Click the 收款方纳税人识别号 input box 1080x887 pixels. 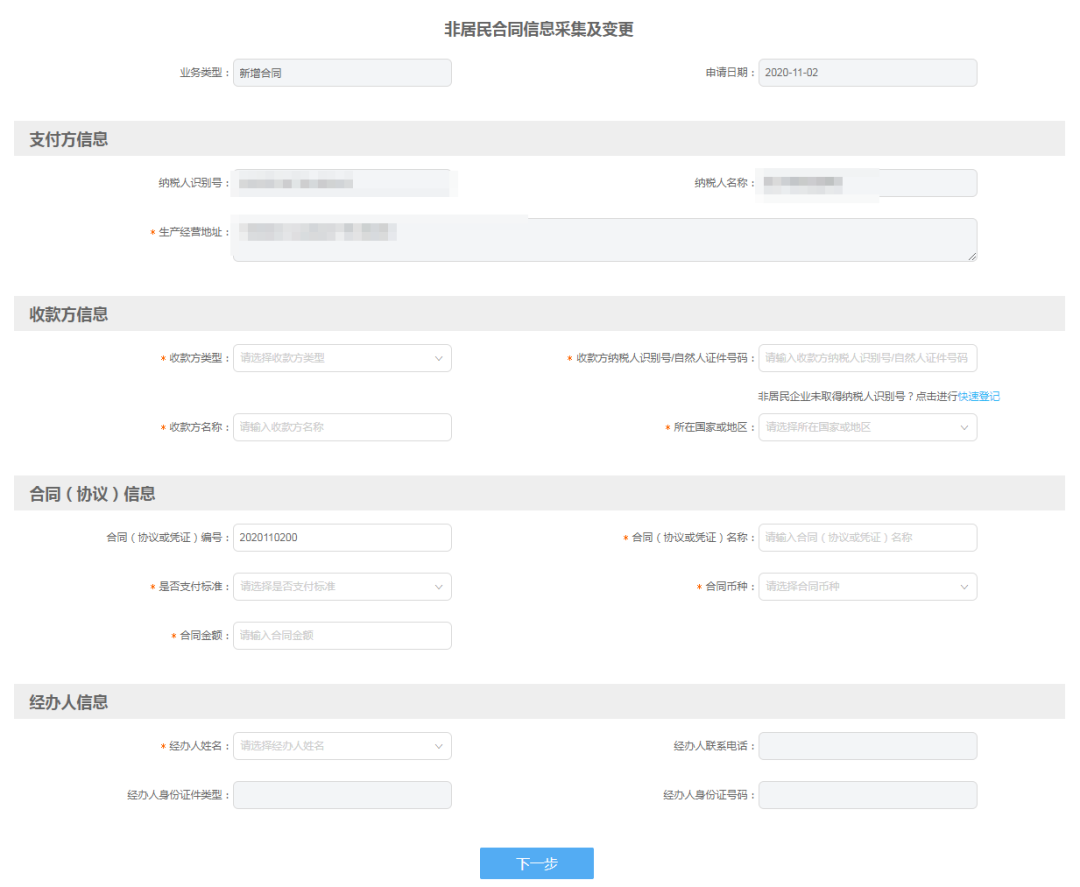pyautogui.click(x=867, y=358)
